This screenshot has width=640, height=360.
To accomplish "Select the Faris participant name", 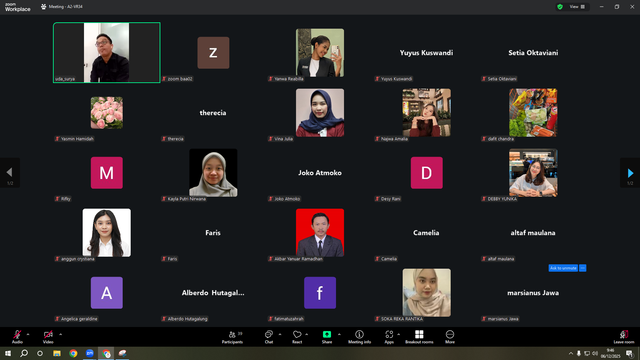I will point(213,233).
